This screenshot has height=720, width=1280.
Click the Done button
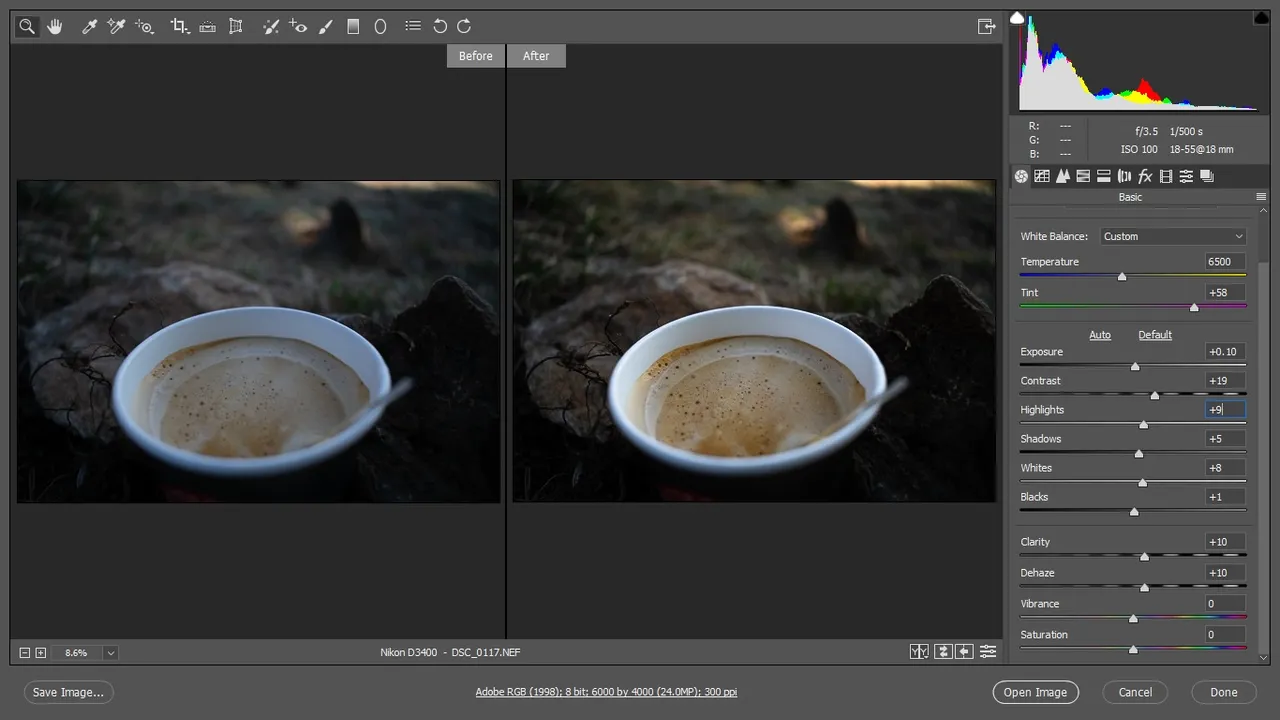(x=1224, y=692)
